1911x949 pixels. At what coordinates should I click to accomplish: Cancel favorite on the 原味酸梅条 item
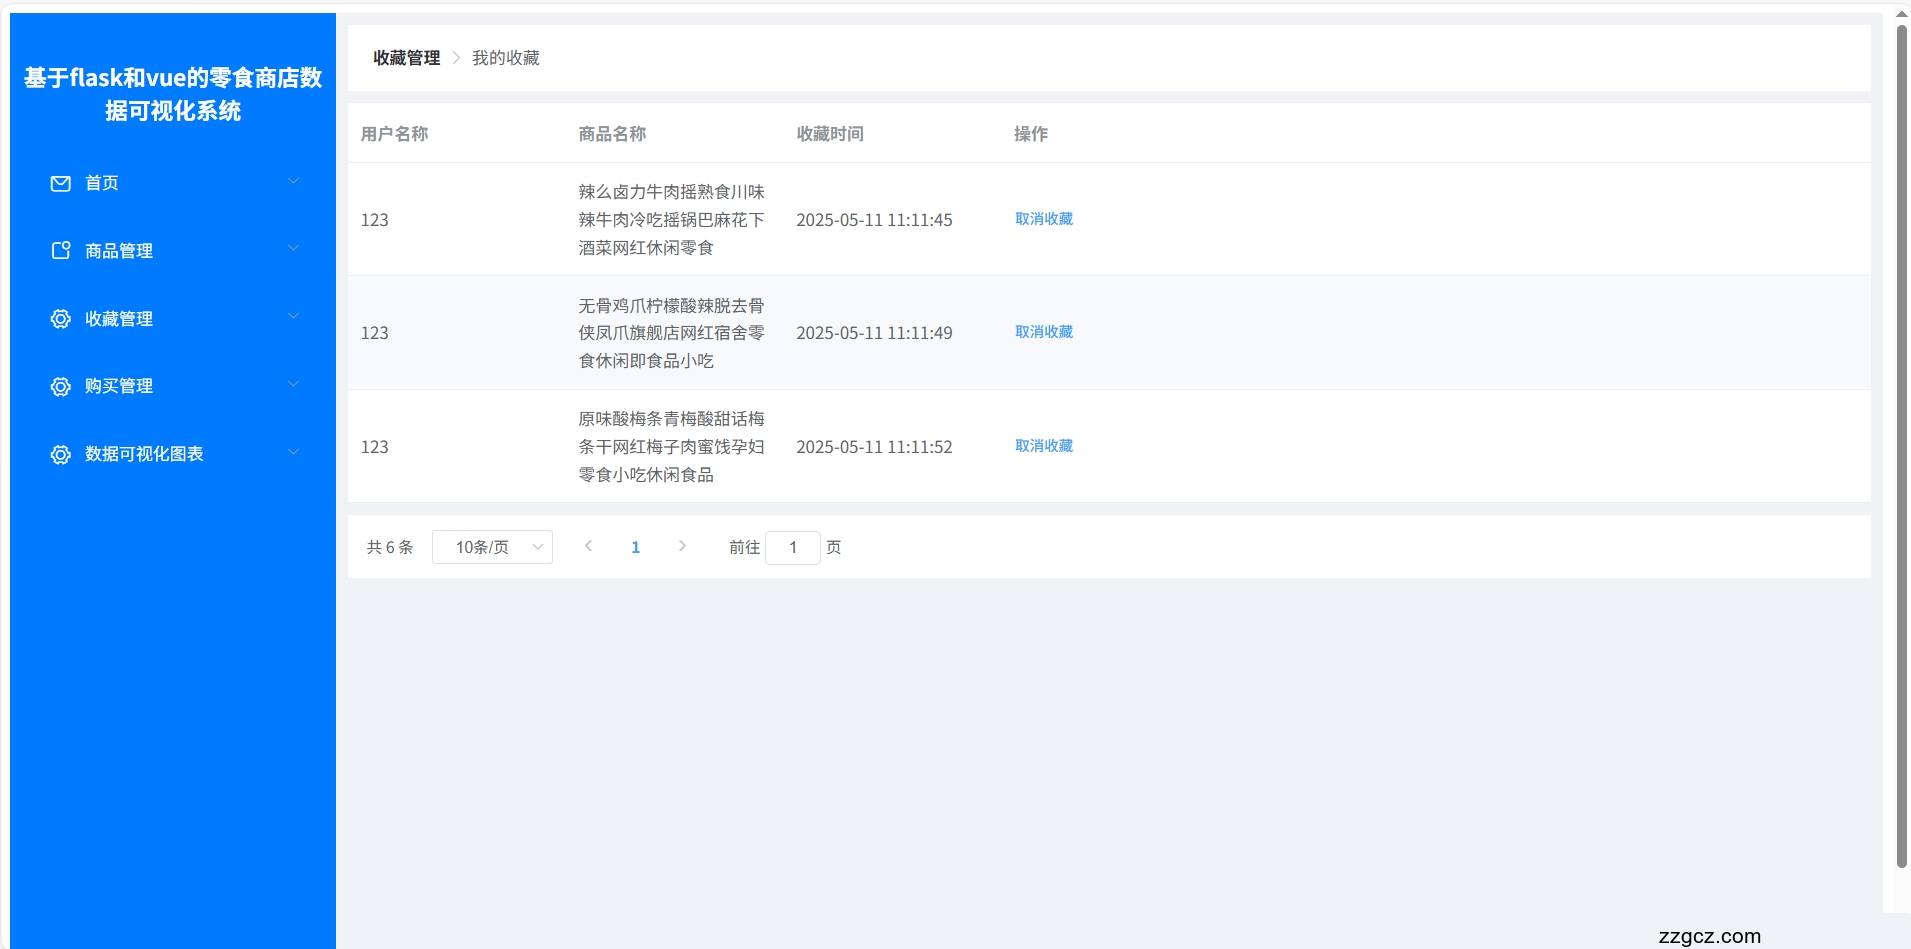click(1042, 446)
